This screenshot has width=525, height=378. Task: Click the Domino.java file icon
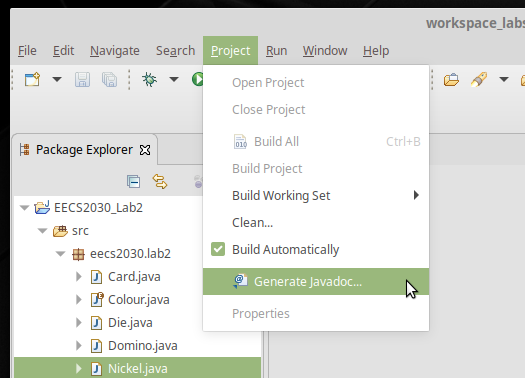click(x=96, y=346)
